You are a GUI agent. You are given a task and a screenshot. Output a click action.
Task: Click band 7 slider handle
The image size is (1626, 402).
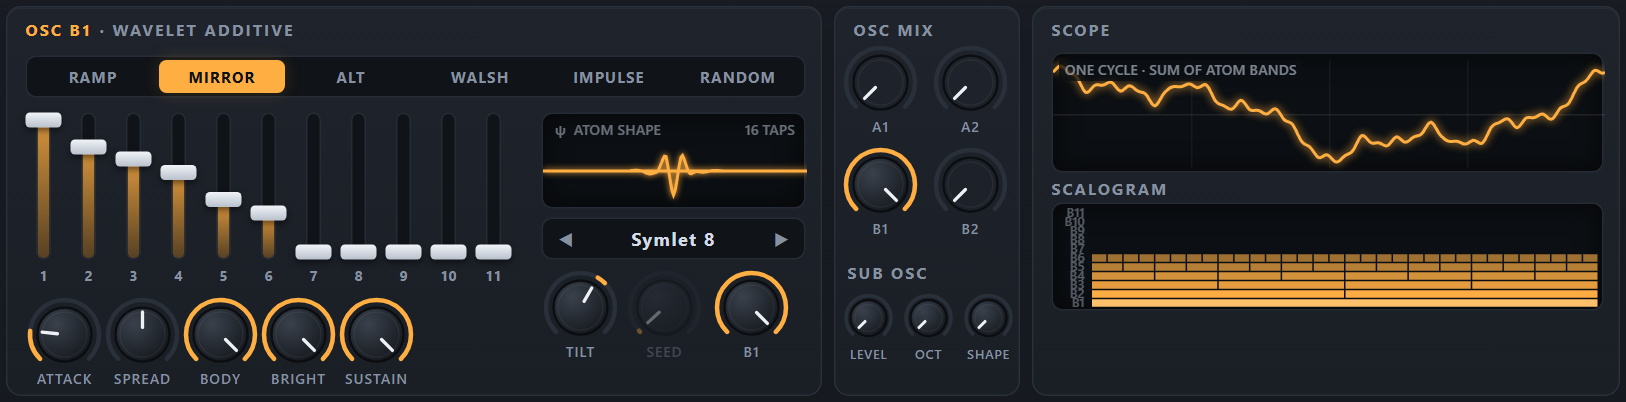313,252
